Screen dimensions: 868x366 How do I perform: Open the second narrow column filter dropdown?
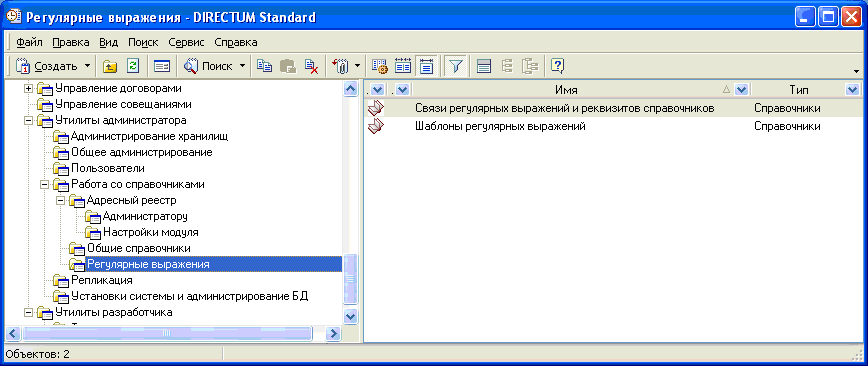(402, 90)
